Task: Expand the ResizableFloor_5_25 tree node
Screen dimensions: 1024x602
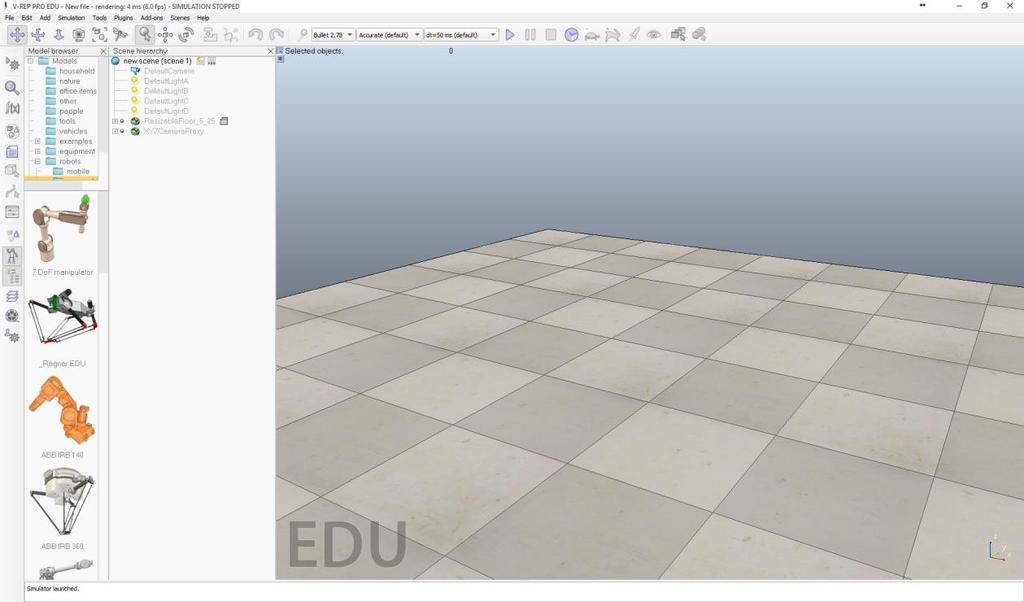Action: pos(115,121)
